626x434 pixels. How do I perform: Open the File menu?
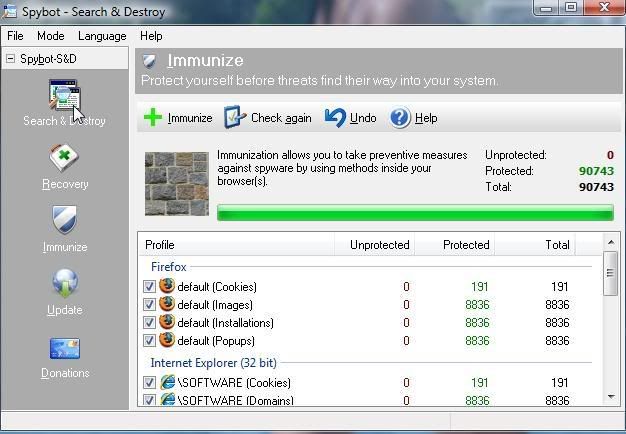(x=15, y=36)
